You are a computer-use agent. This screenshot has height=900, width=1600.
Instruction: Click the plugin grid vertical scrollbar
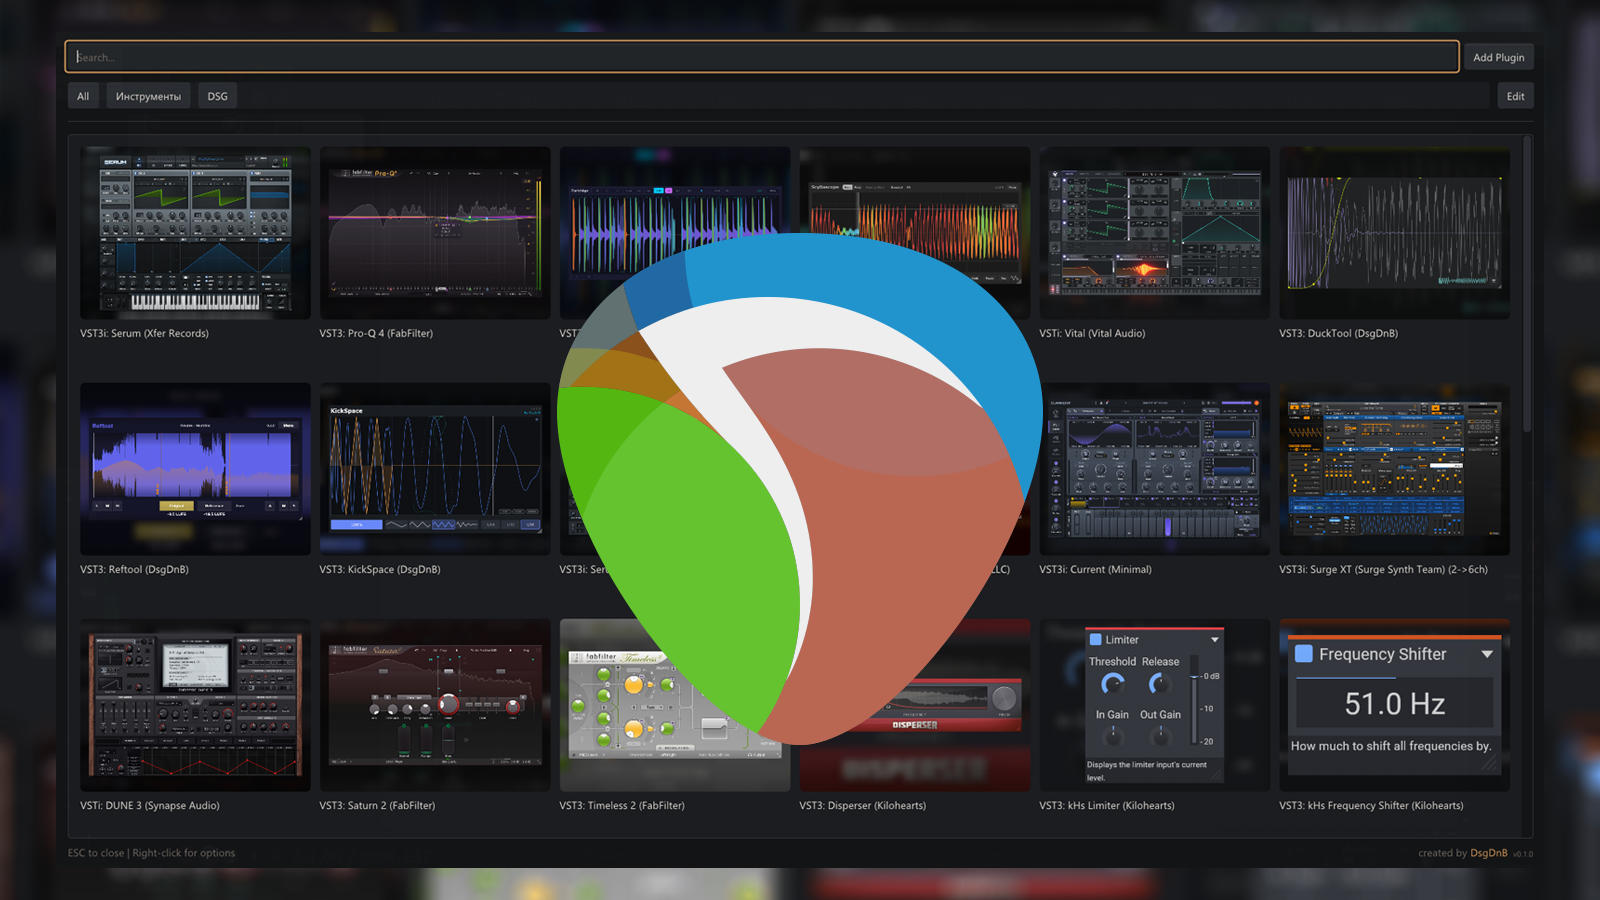[x=1527, y=285]
